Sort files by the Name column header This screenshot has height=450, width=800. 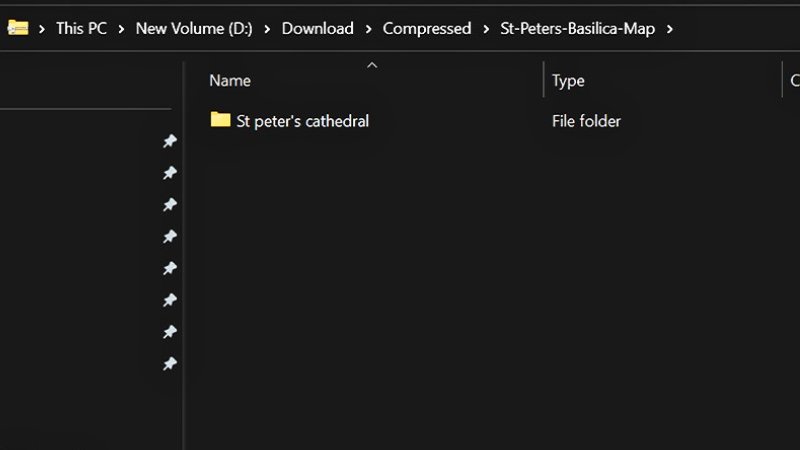tap(230, 81)
